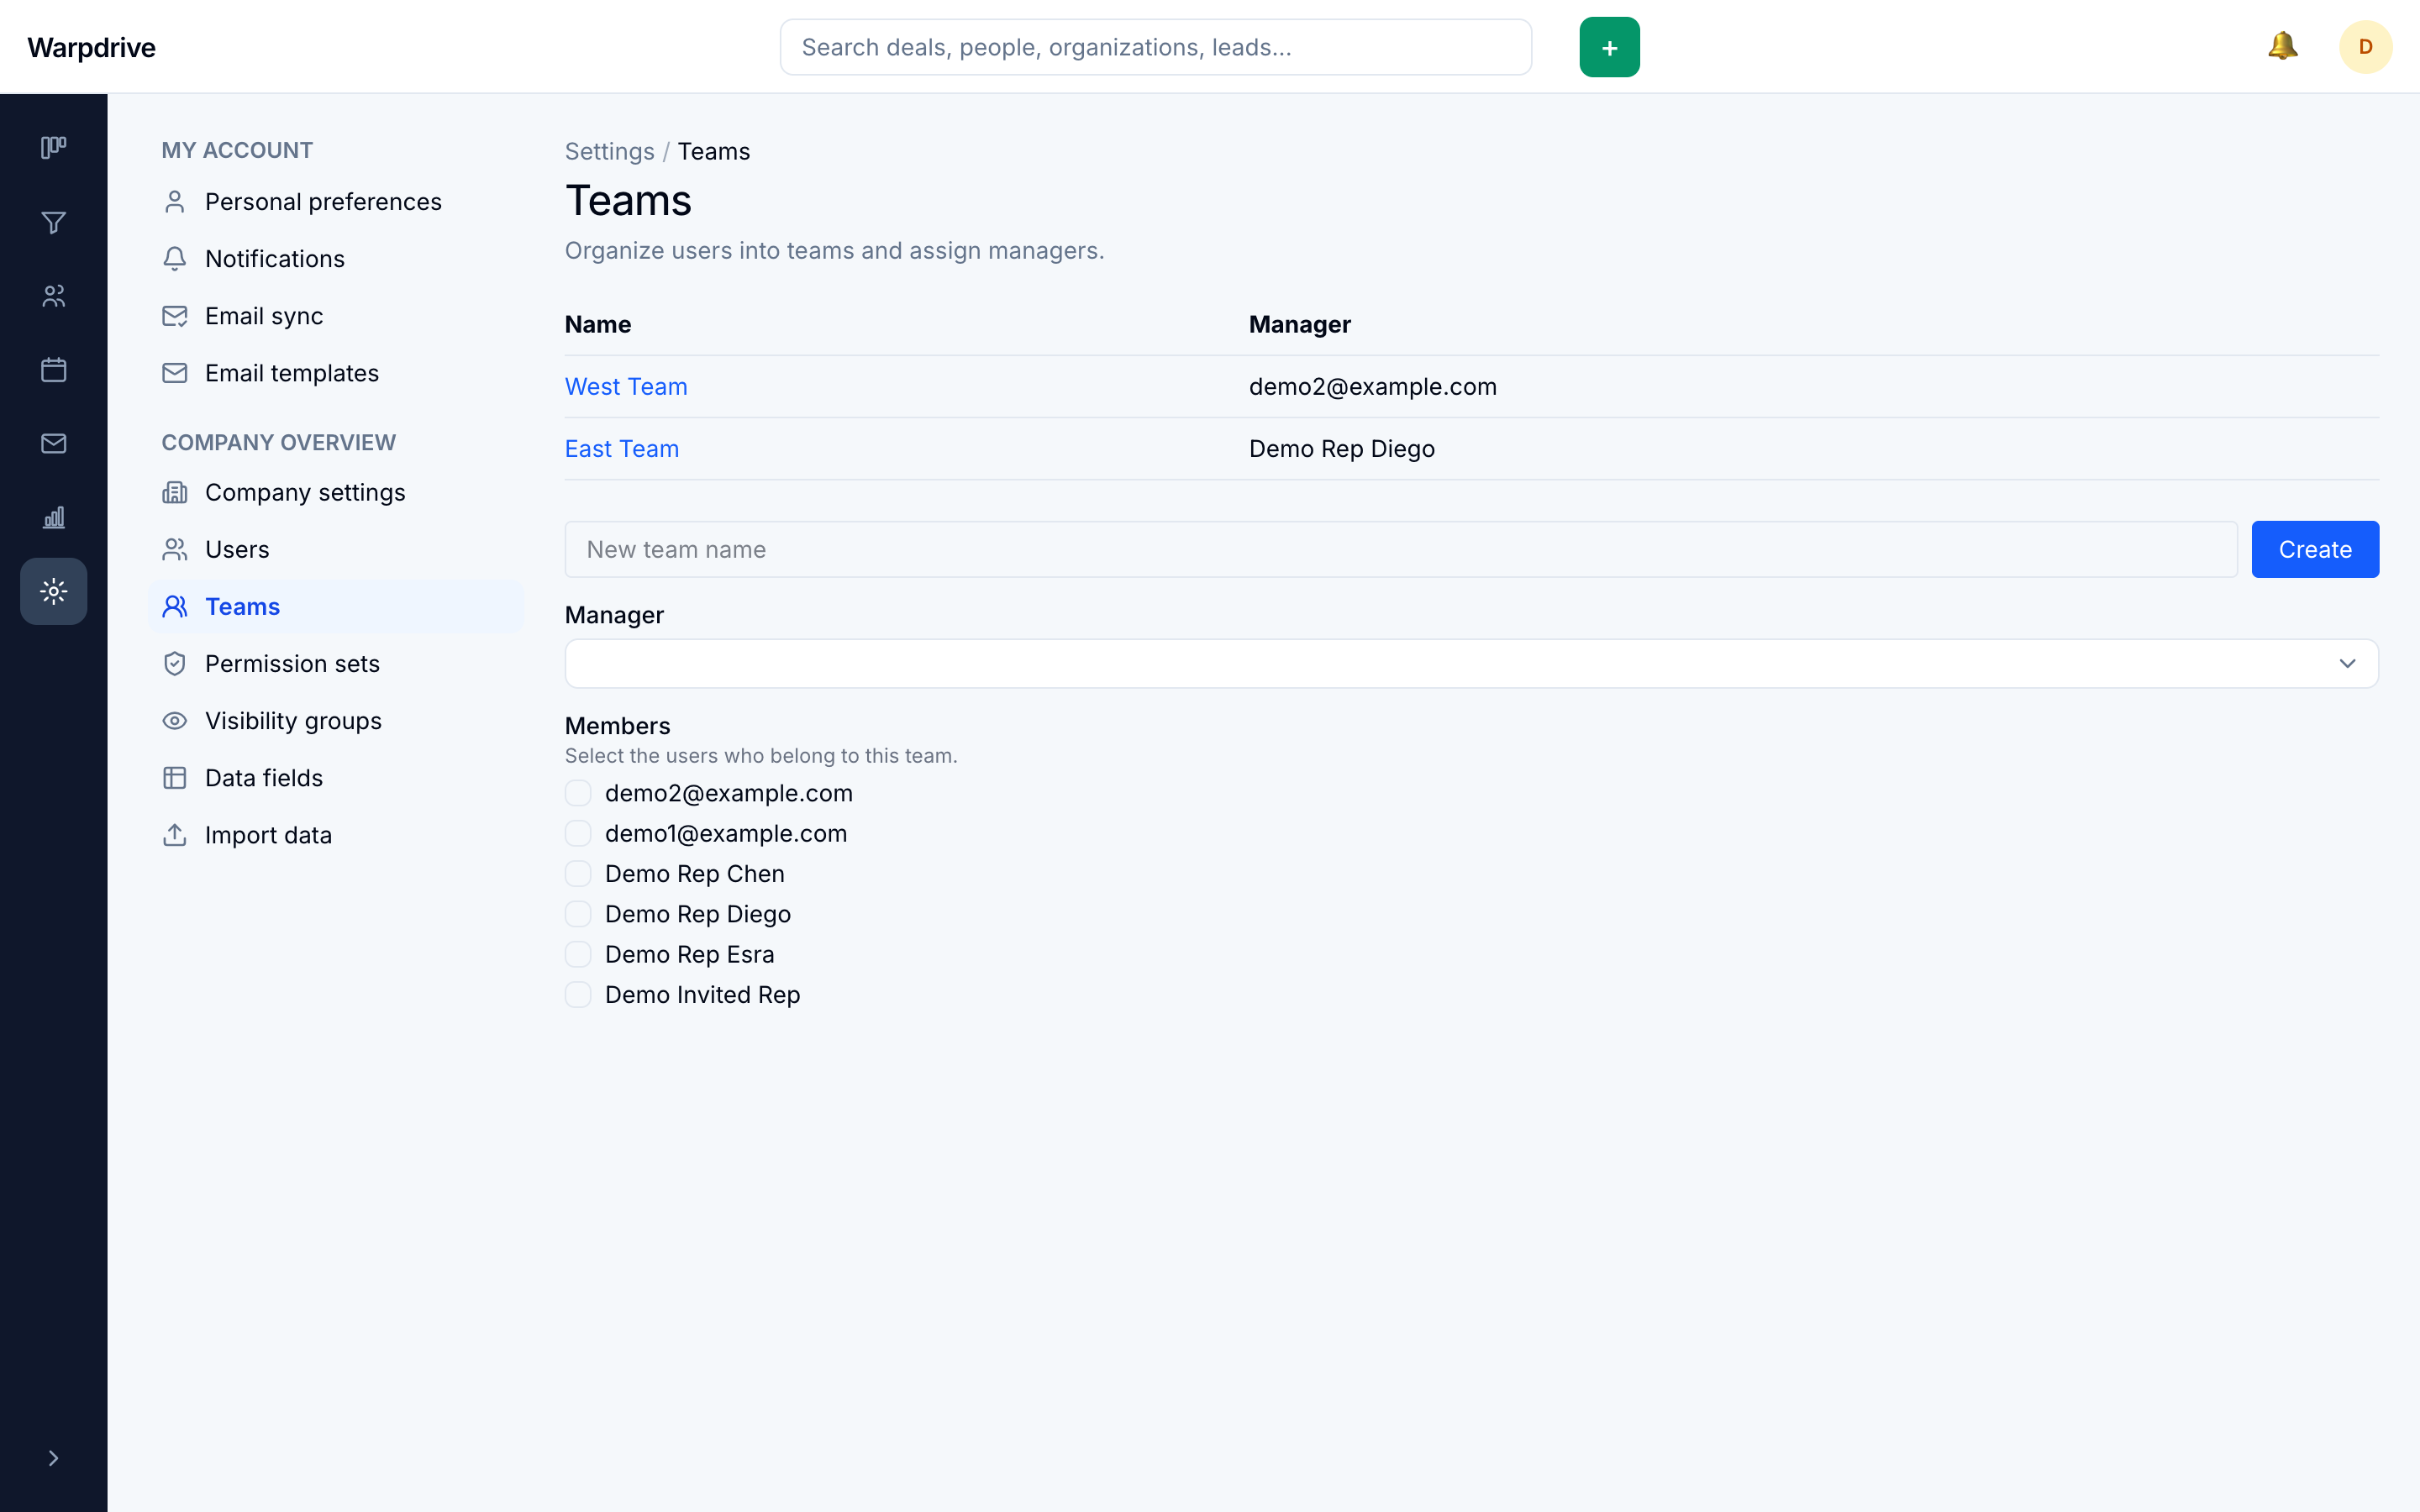
Task: Click the Users icon in settings menu
Action: click(x=175, y=549)
